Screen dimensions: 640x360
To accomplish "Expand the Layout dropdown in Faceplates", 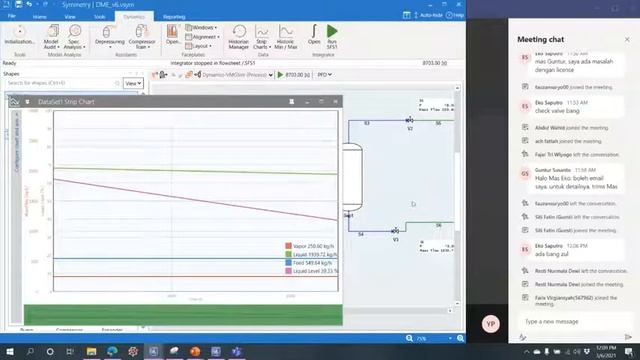I will coord(199,47).
